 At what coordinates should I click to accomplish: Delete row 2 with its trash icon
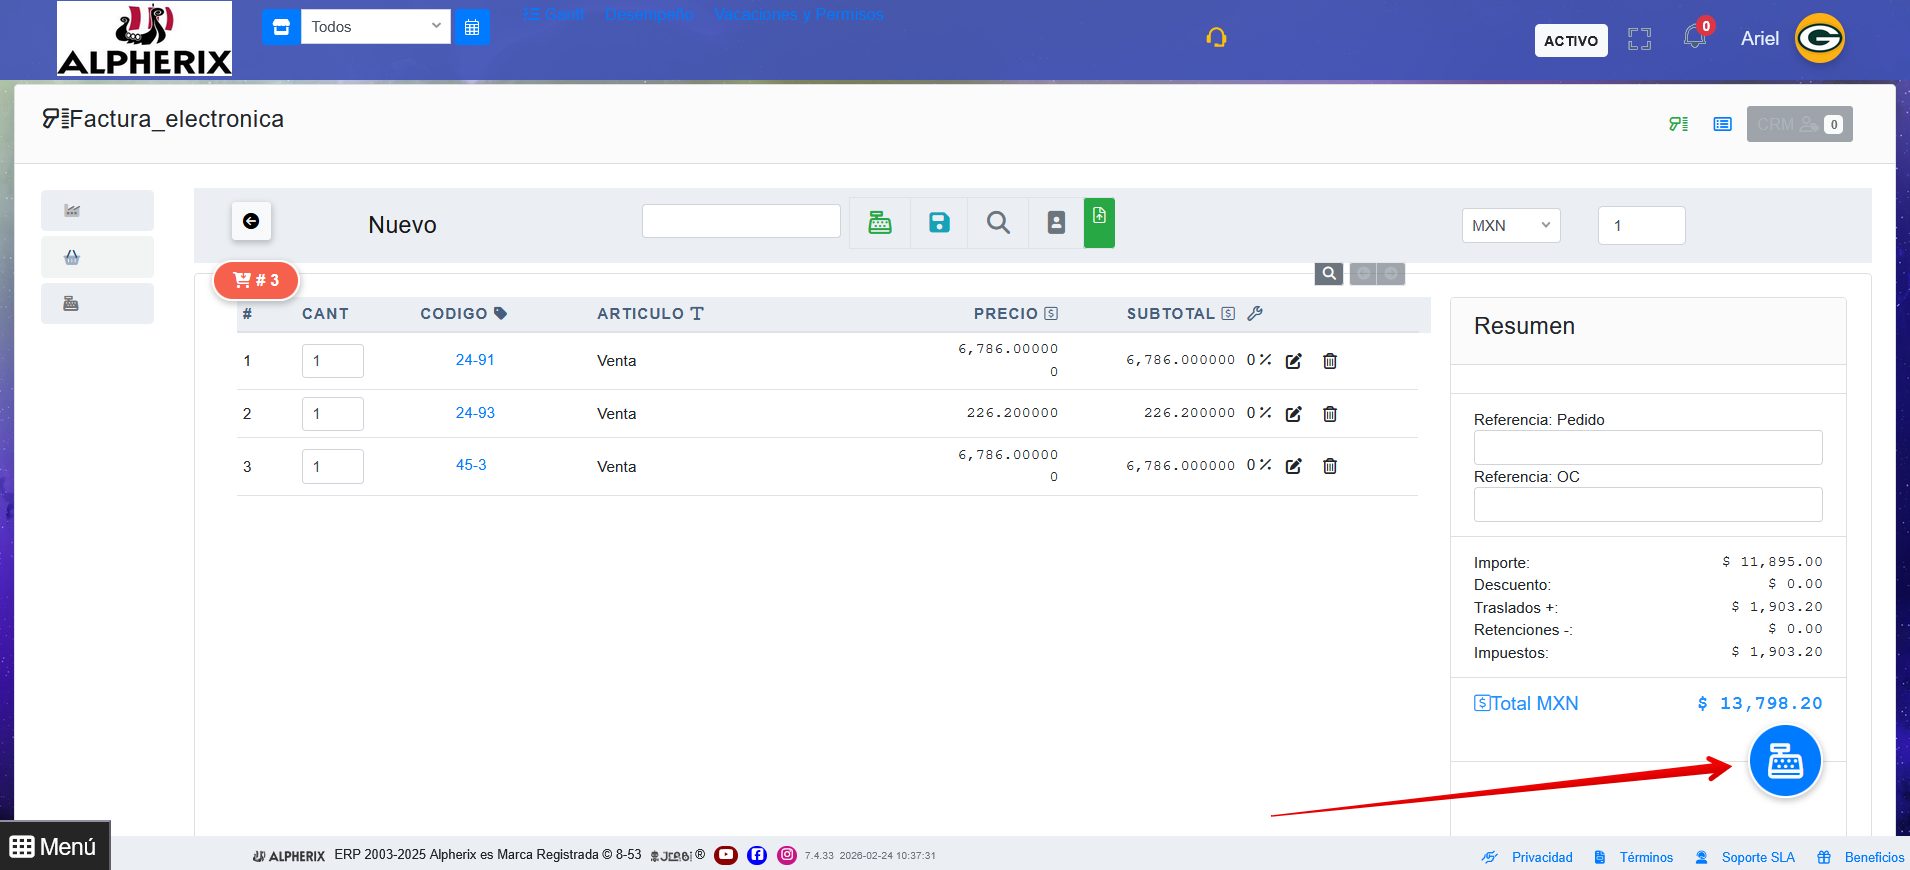(1330, 414)
